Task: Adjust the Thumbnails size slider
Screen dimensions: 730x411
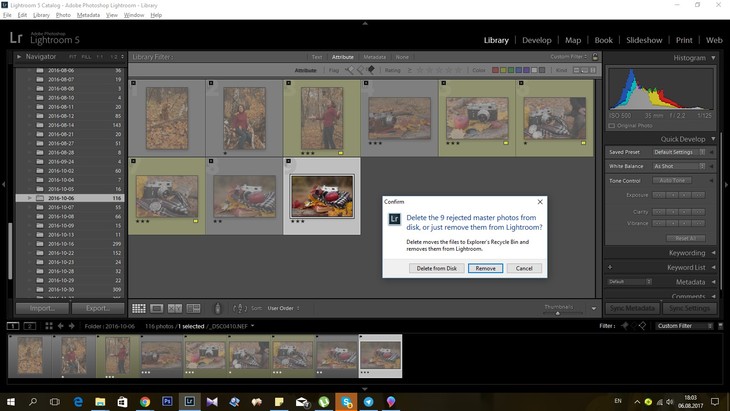Action: [558, 313]
